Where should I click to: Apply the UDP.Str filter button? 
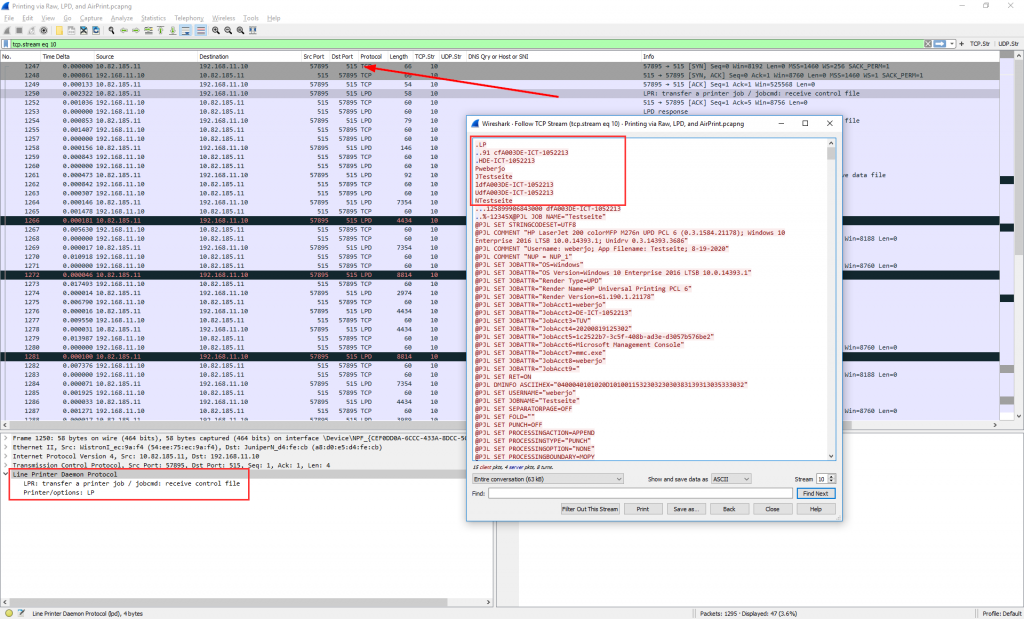pyautogui.click(x=1008, y=44)
